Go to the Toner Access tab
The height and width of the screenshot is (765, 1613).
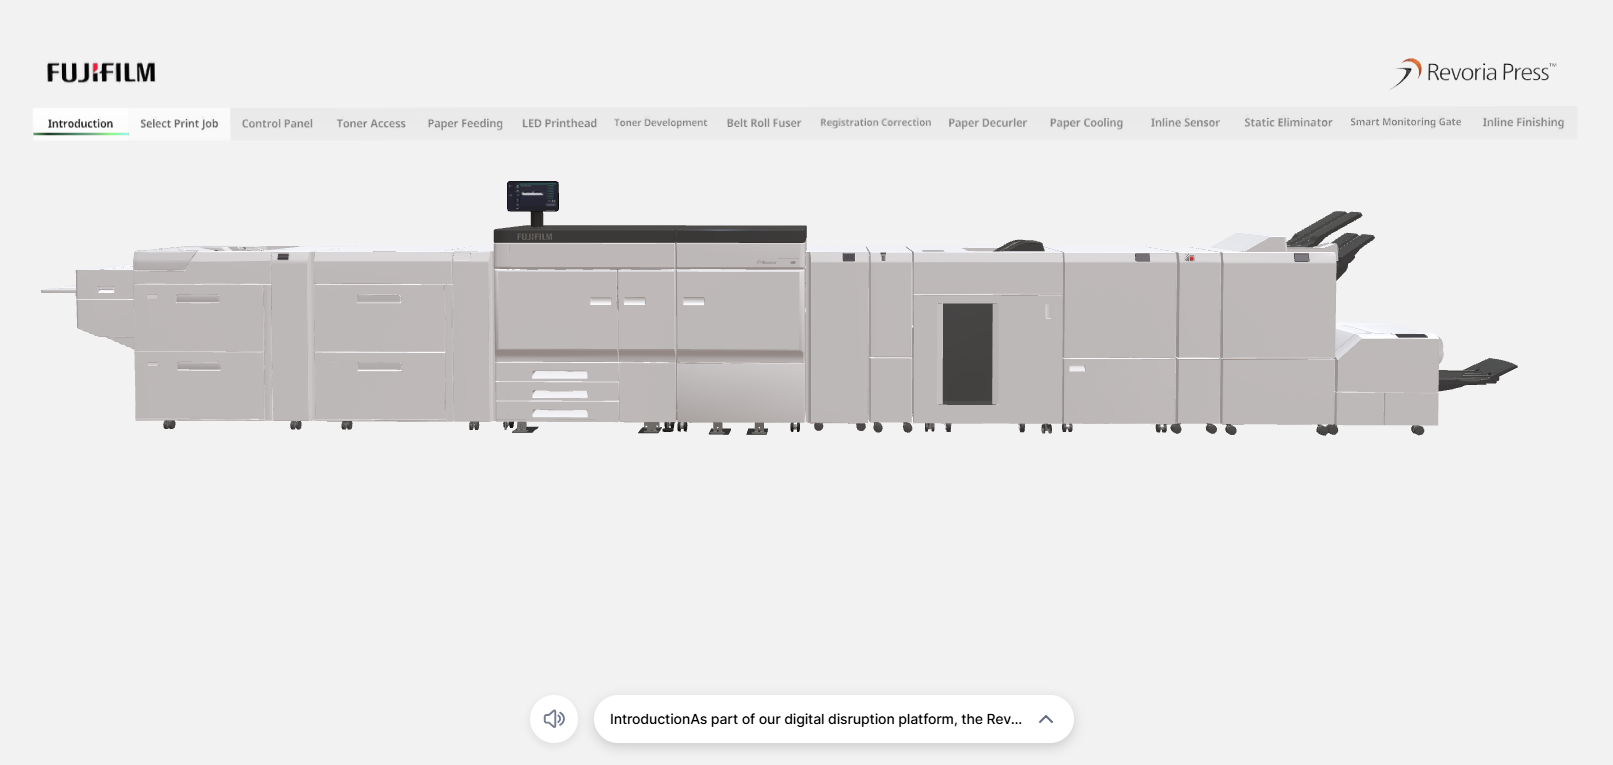[371, 123]
